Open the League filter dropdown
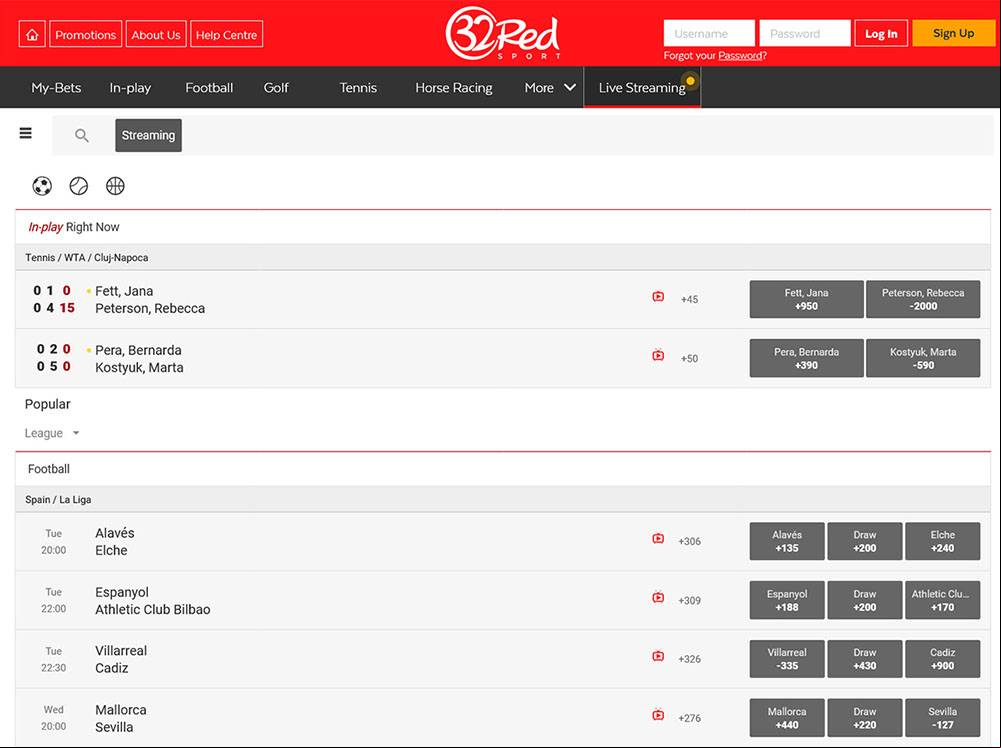 (x=52, y=433)
